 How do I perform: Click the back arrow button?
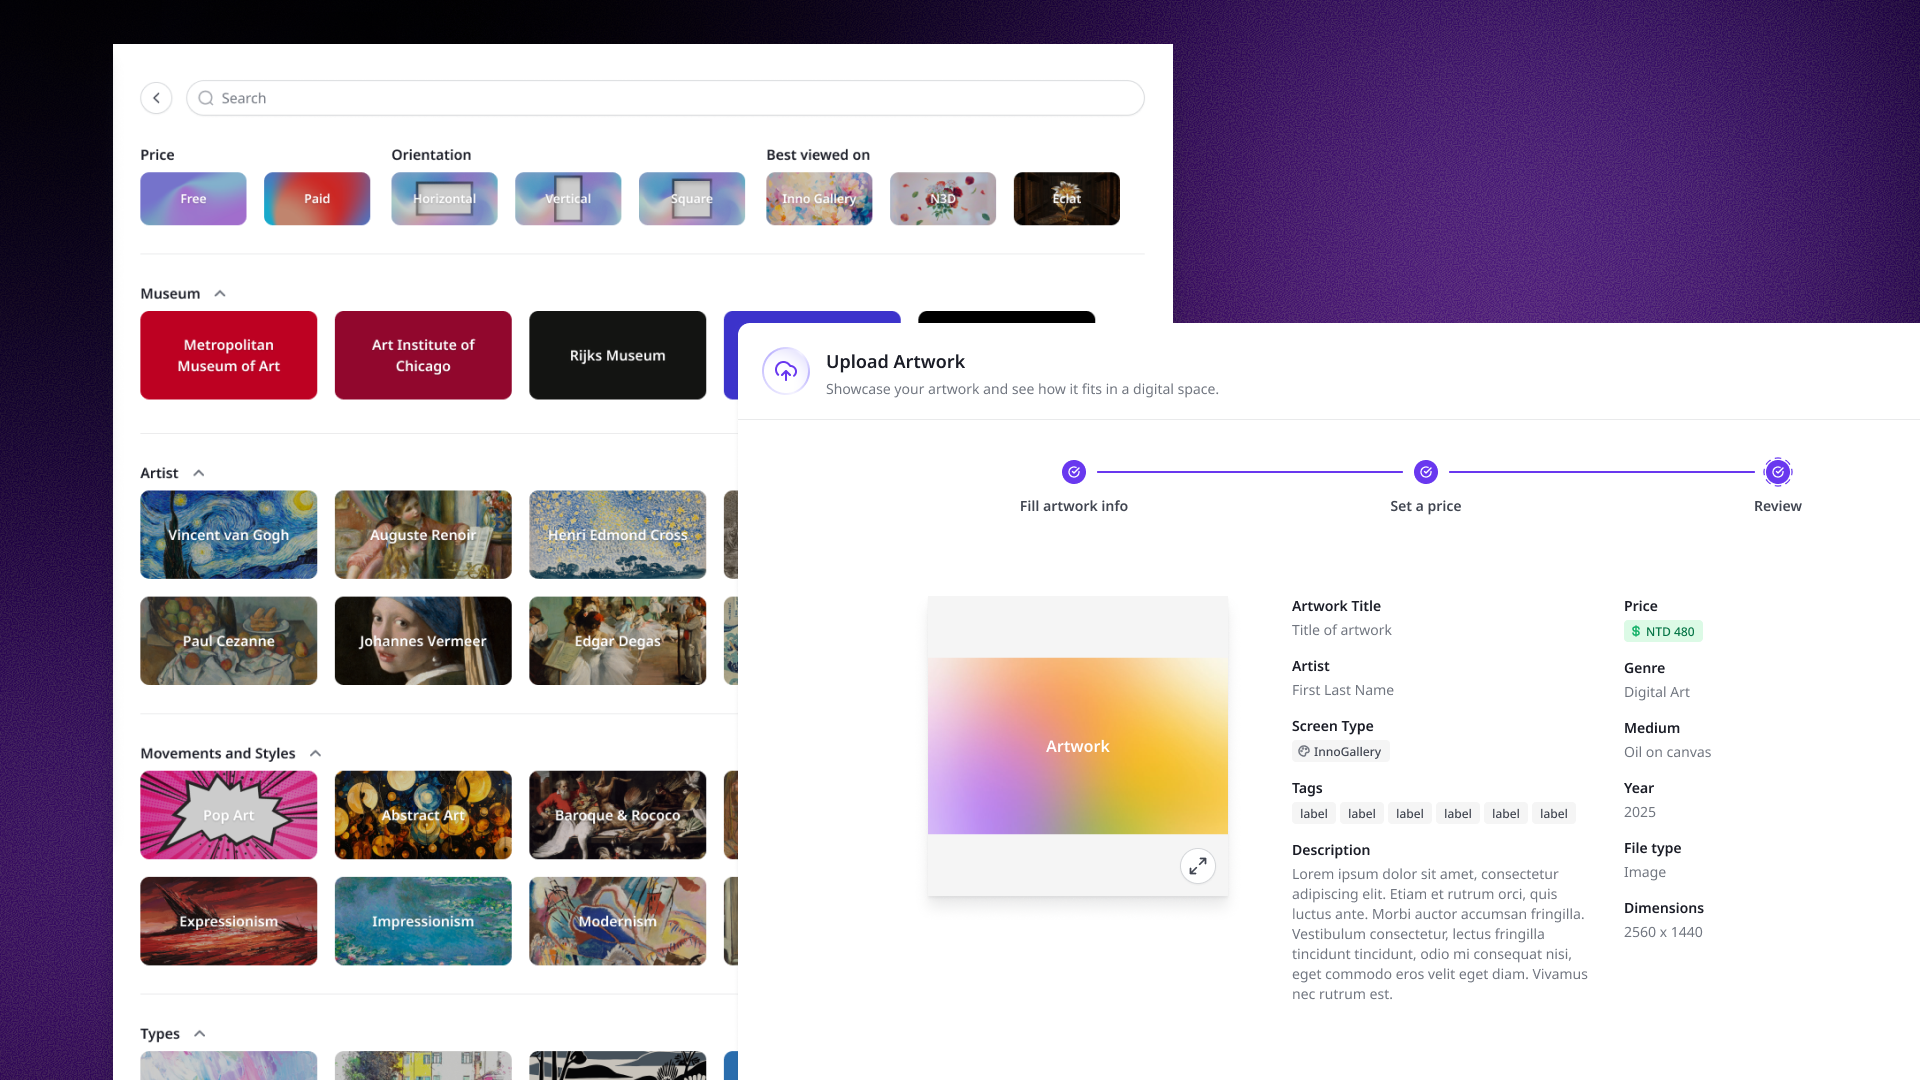click(156, 98)
